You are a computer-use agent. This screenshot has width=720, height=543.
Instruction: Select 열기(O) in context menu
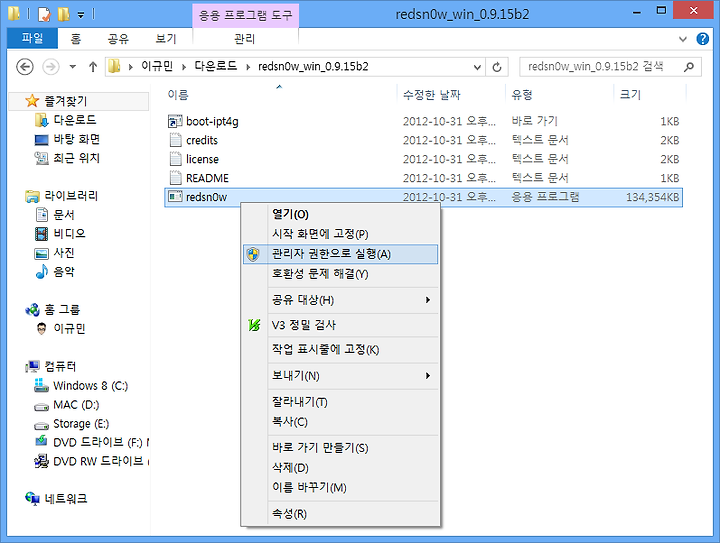pos(341,214)
